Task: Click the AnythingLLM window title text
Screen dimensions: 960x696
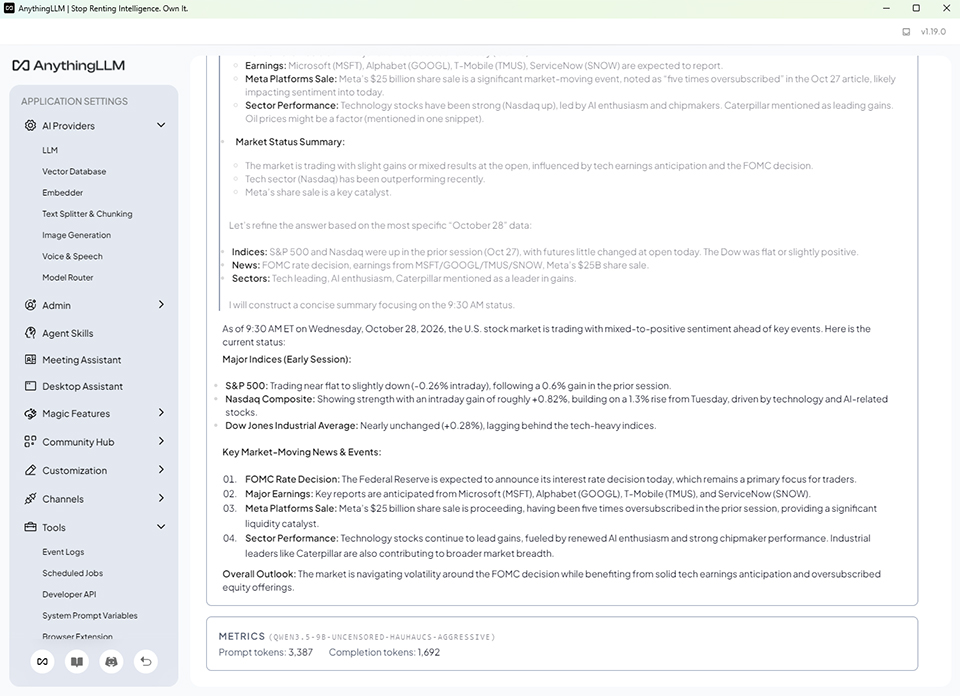Action: [103, 9]
